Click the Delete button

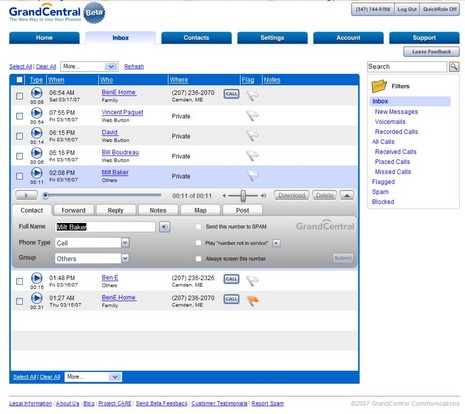[x=324, y=195]
